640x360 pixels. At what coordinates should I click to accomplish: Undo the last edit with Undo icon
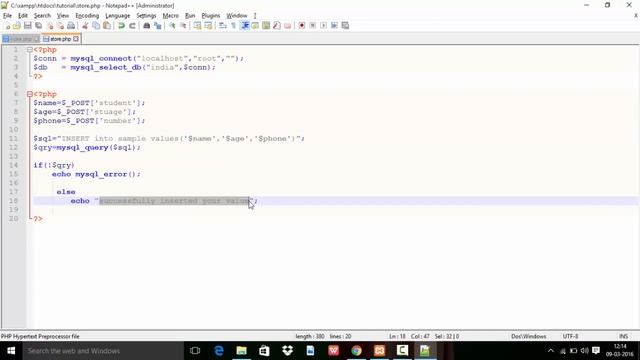click(x=121, y=26)
